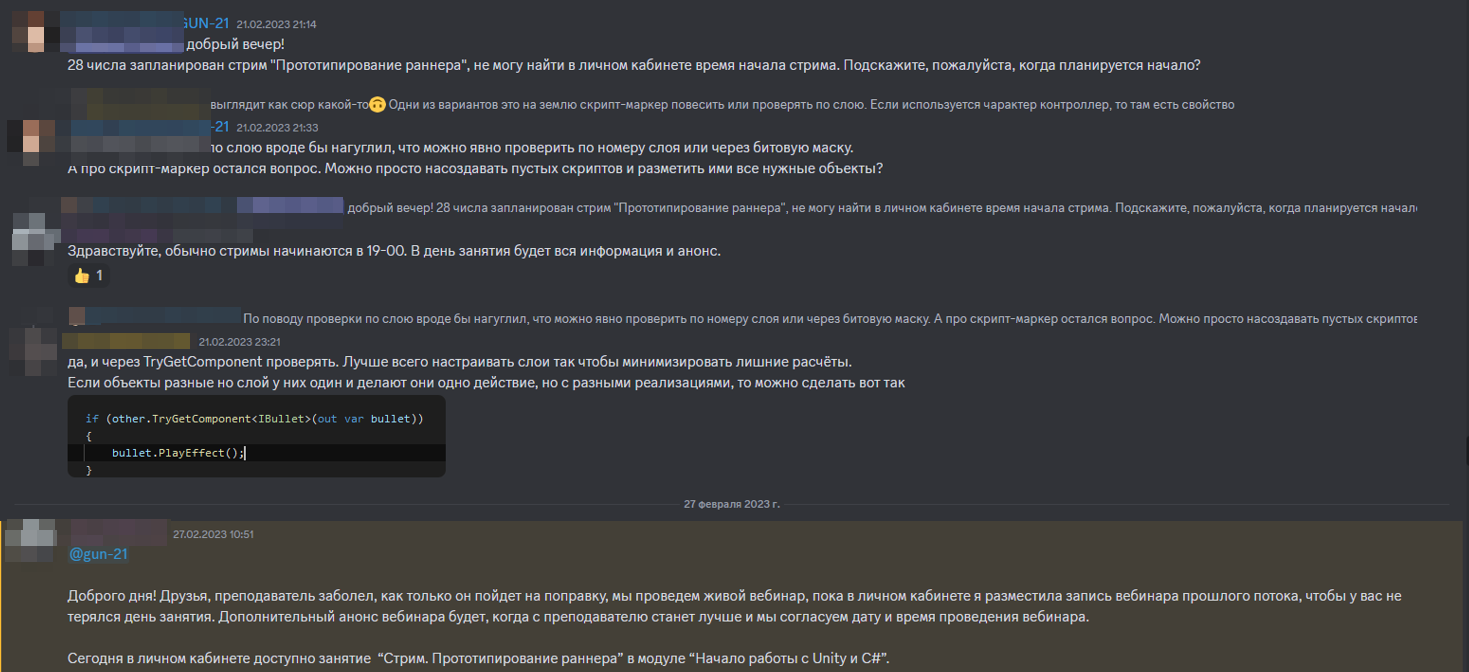Jump to replied message 'По поводу проверки по слою'
1469x672 pixels.
830,318
